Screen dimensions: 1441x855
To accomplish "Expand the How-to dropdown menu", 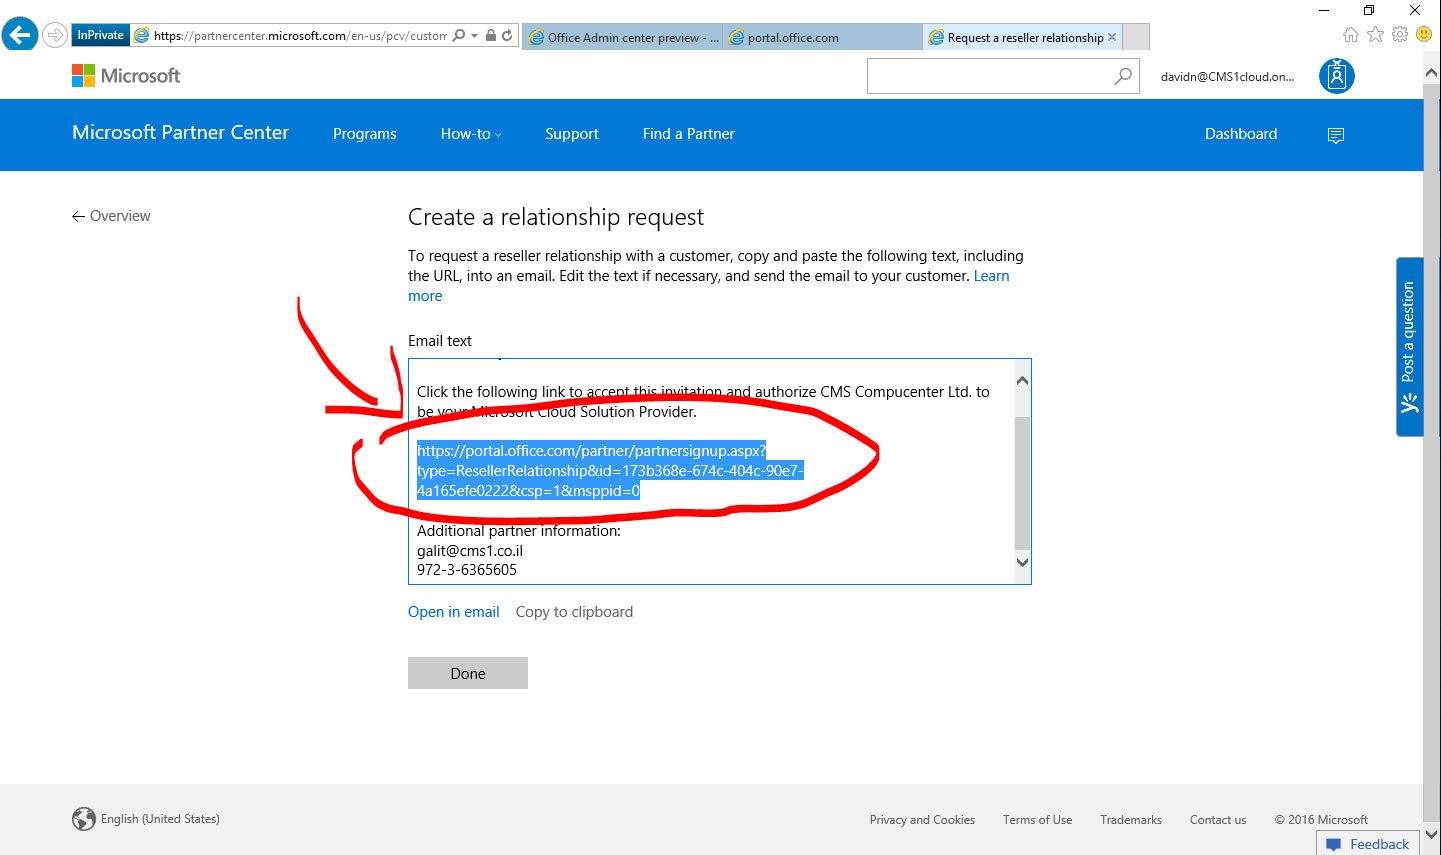I will coord(471,134).
